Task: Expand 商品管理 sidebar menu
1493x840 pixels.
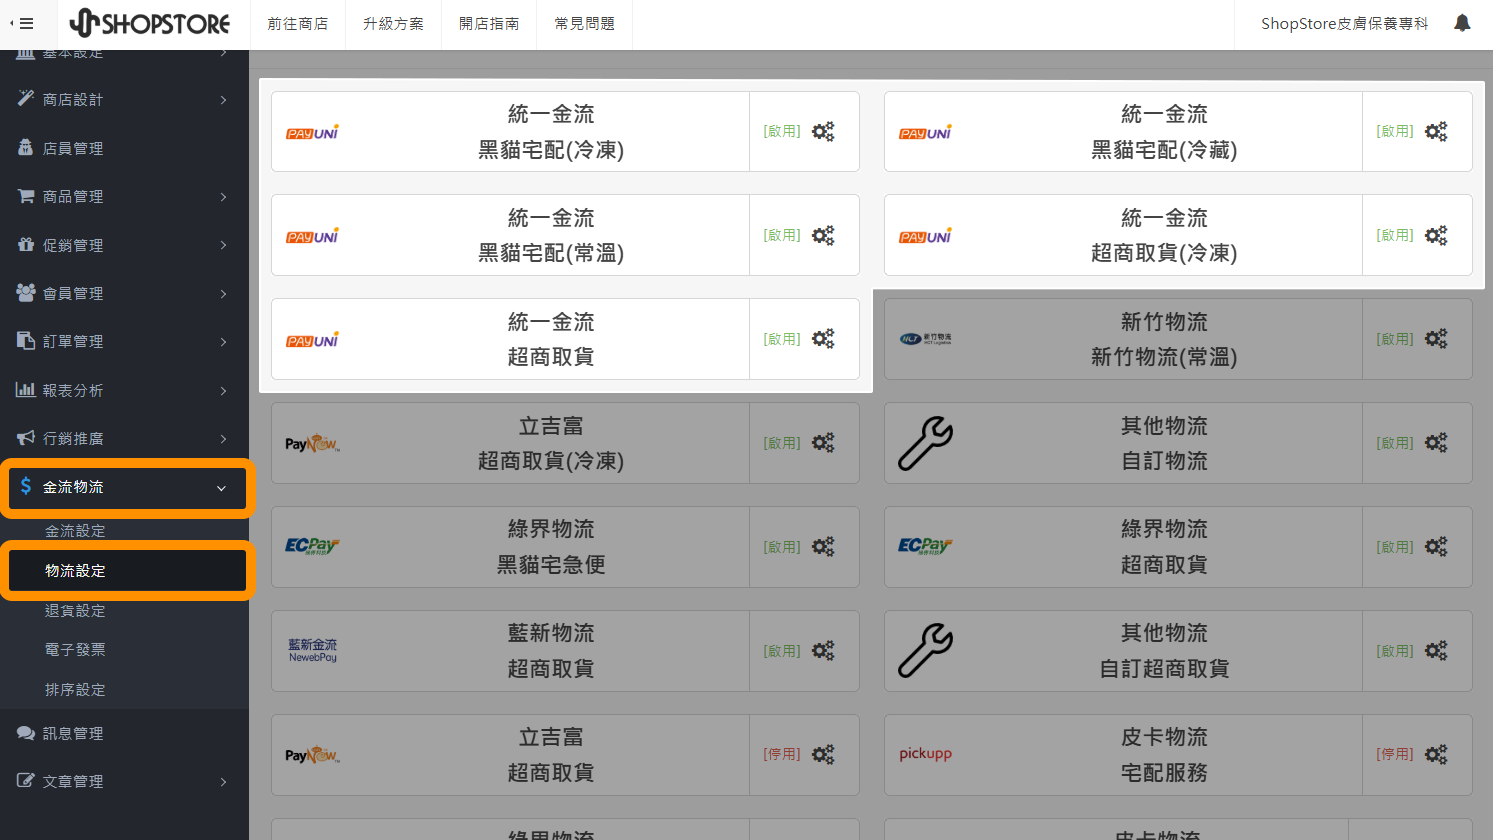Action: (x=124, y=196)
